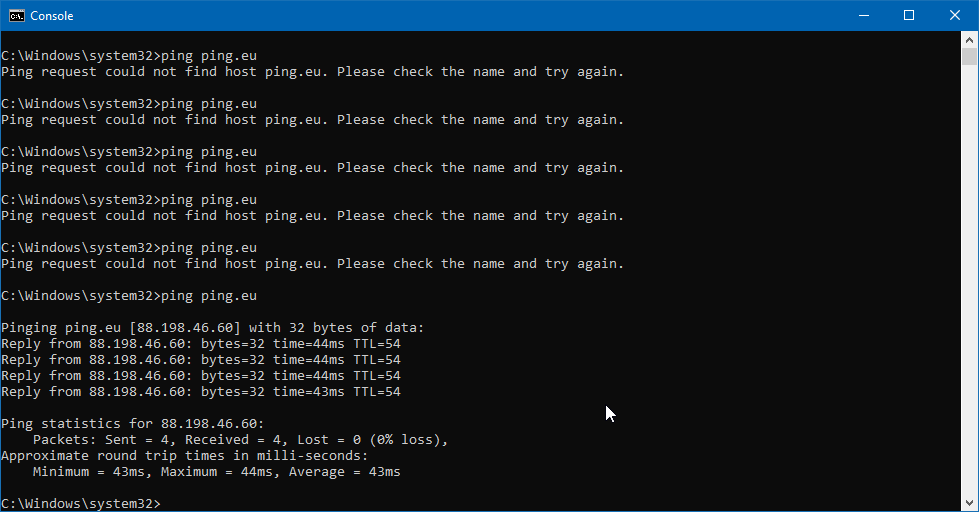This screenshot has height=512, width=979.
Task: Minimize the Console window
Action: [x=864, y=15]
